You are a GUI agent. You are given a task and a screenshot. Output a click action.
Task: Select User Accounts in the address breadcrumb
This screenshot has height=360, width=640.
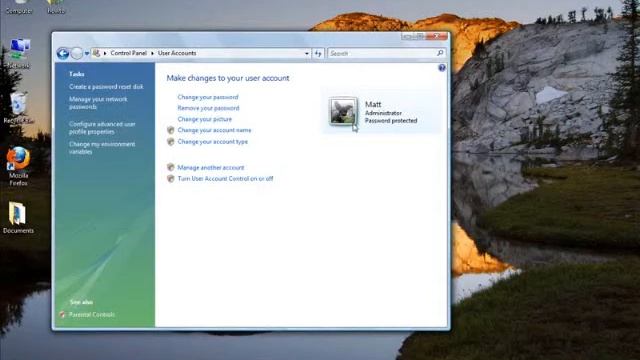(x=177, y=53)
